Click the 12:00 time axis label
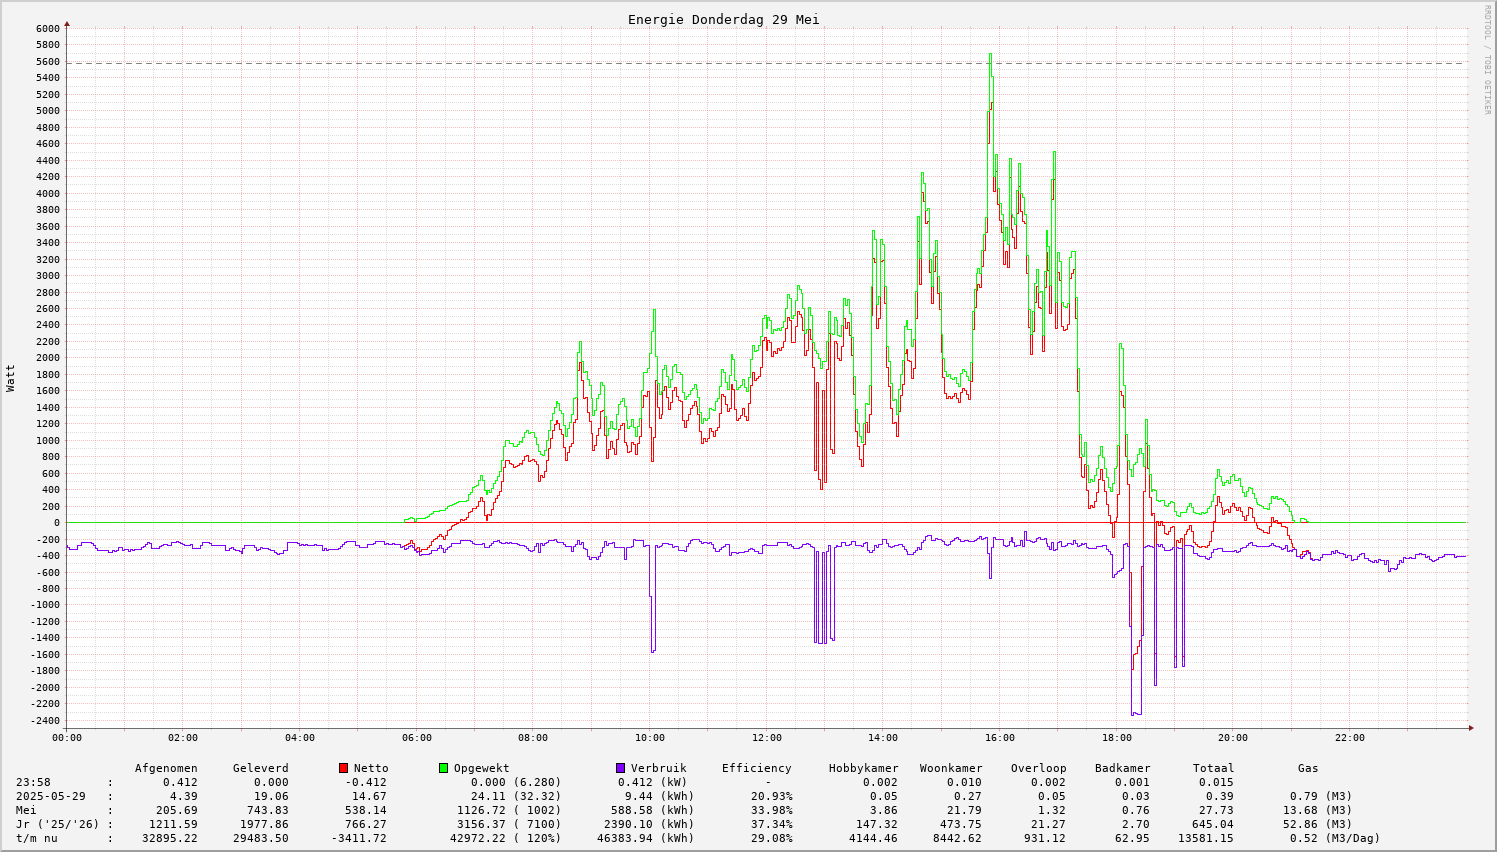1497x852 pixels. coord(766,738)
